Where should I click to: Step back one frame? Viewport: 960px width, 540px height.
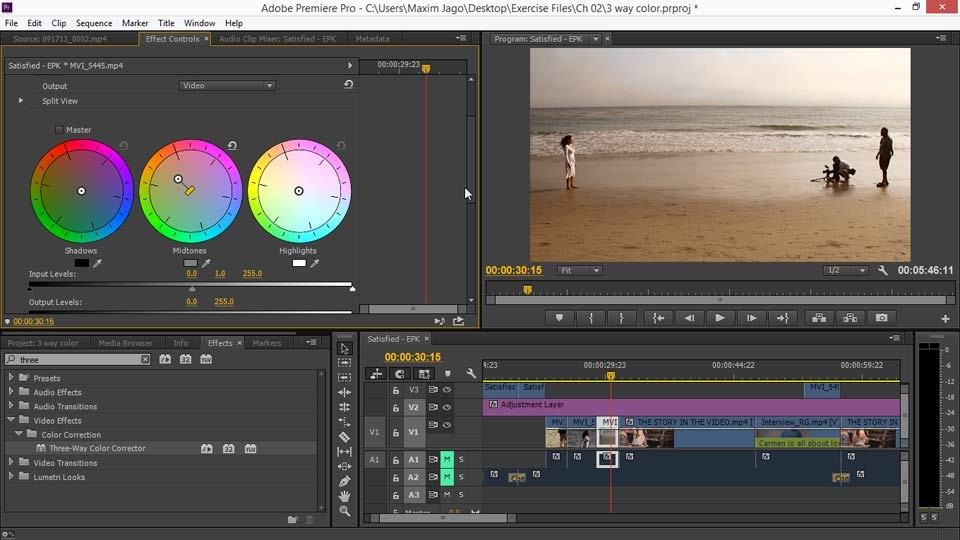689,318
